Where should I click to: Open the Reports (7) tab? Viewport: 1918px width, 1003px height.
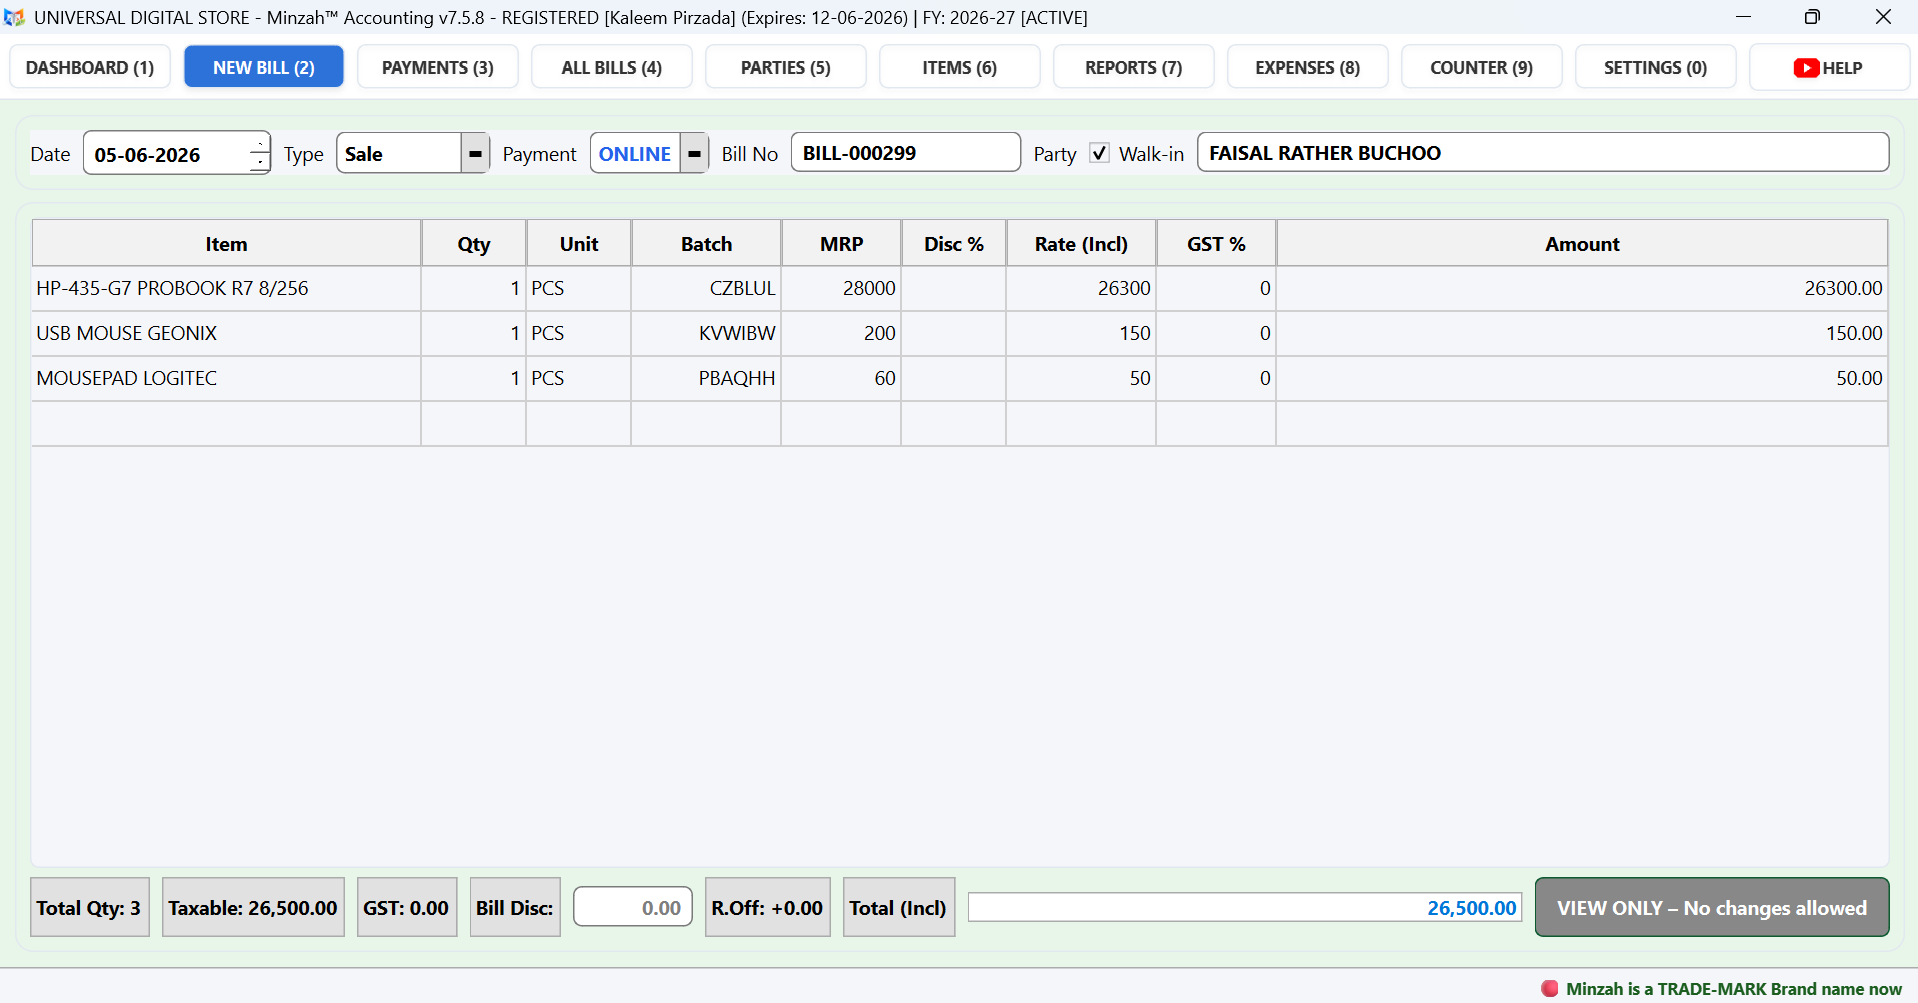click(1134, 67)
